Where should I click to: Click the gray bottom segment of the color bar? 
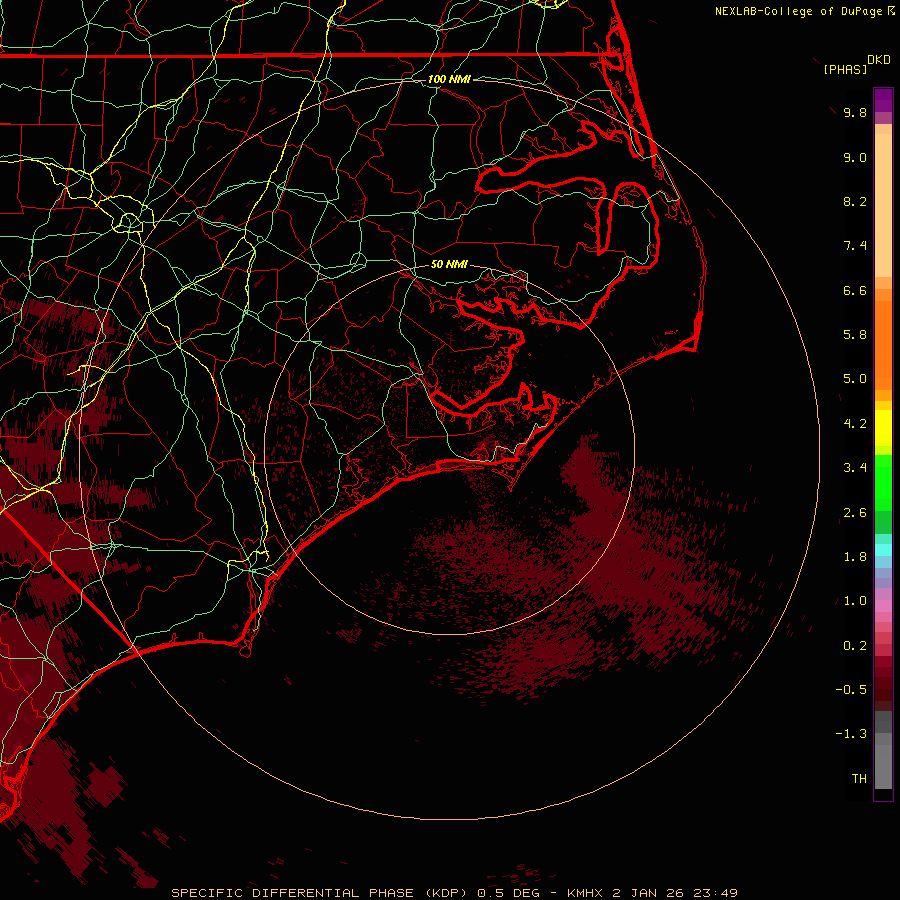pos(883,767)
